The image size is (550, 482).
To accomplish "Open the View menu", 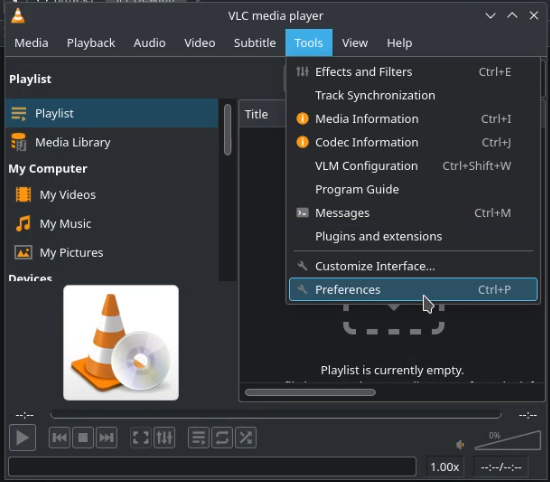I will [355, 43].
